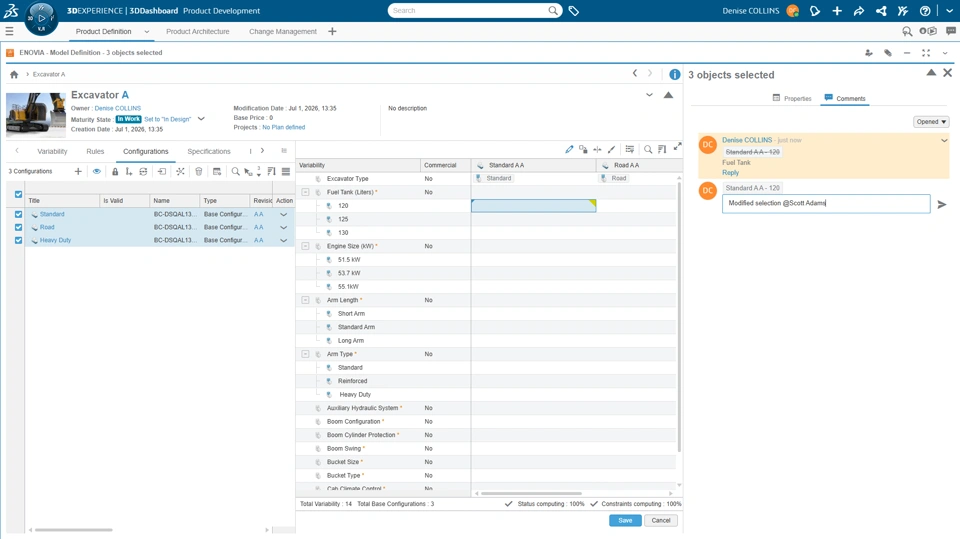Open notifications bell in the top bar
Image resolution: width=960 pixels, height=539 pixels.
pyautogui.click(x=814, y=10)
